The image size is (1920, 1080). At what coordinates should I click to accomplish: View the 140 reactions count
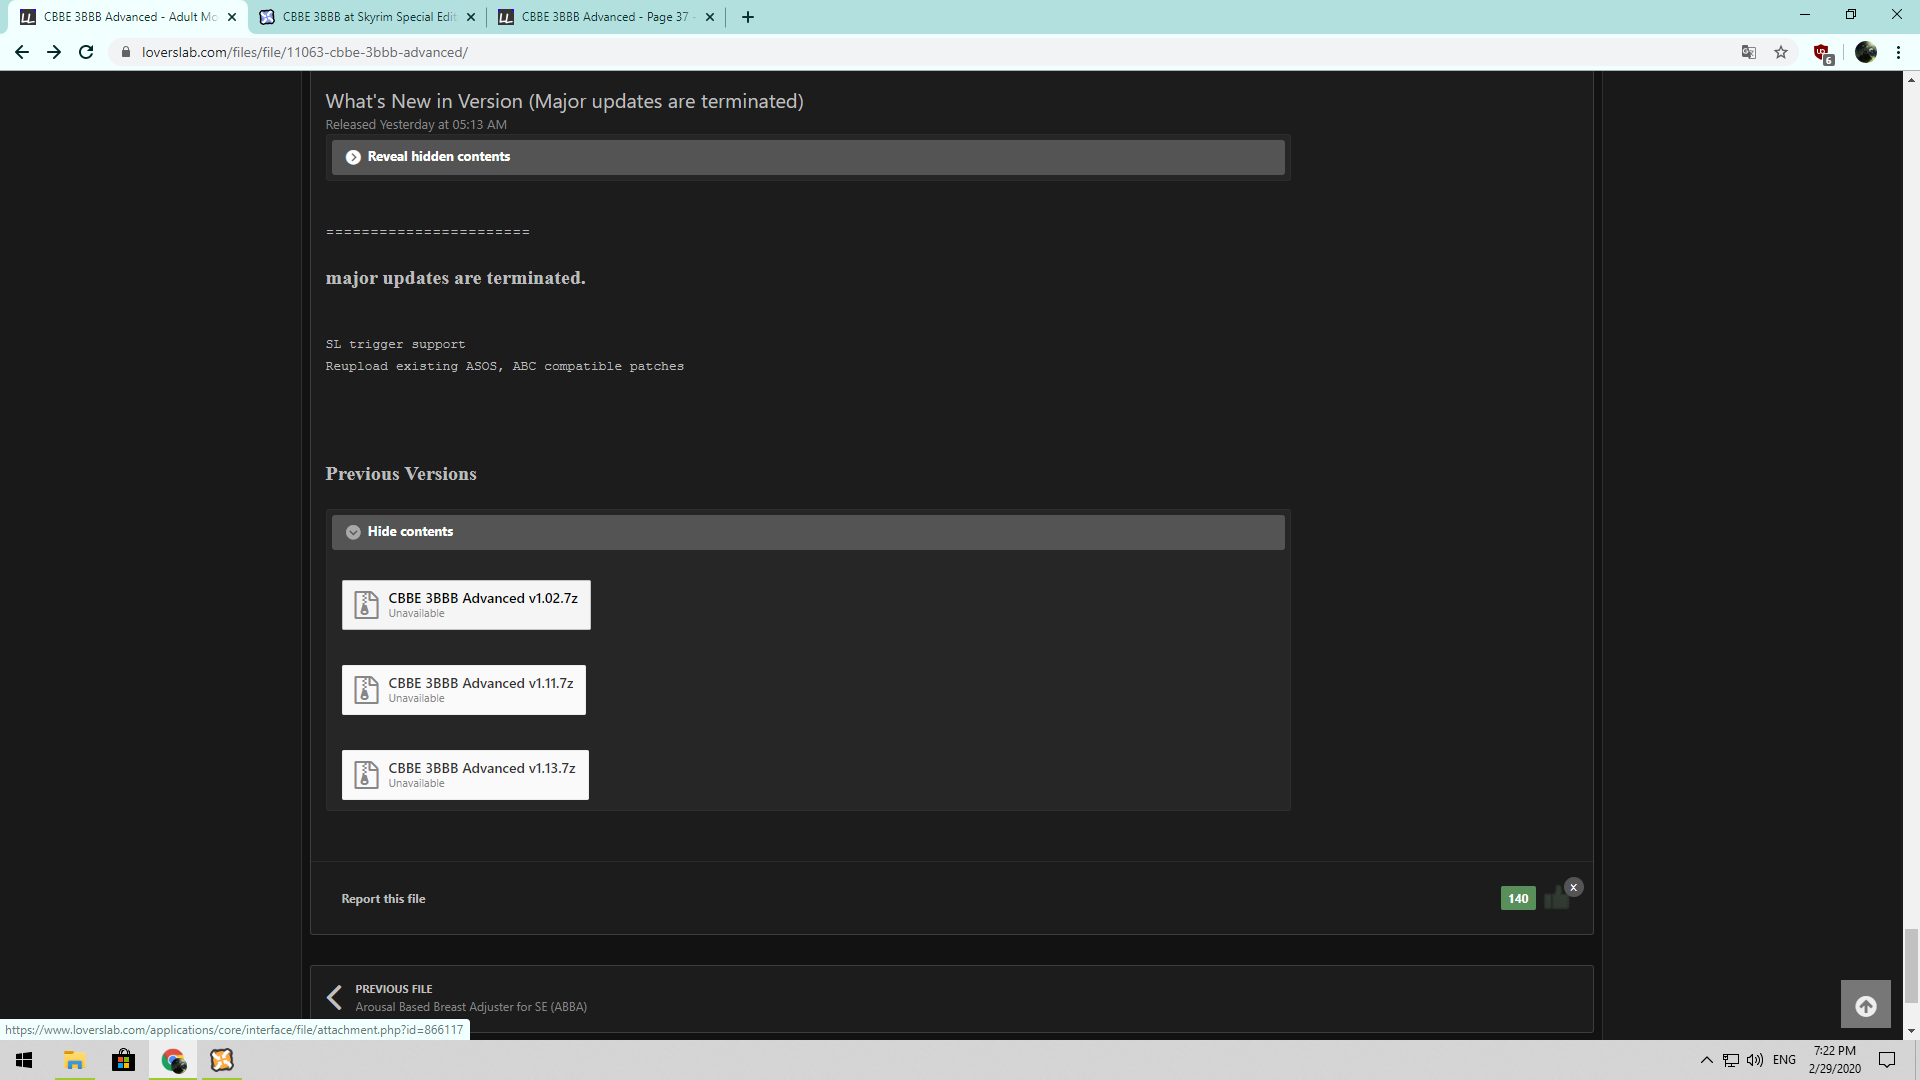pos(1518,898)
